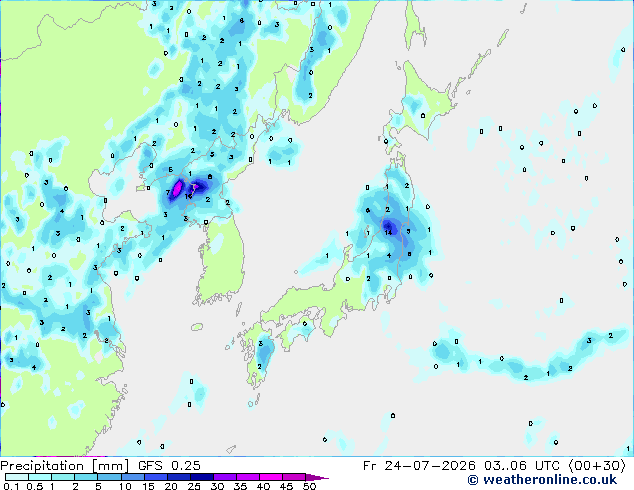Open the weatheronline.co.uk copyright link

542,480
